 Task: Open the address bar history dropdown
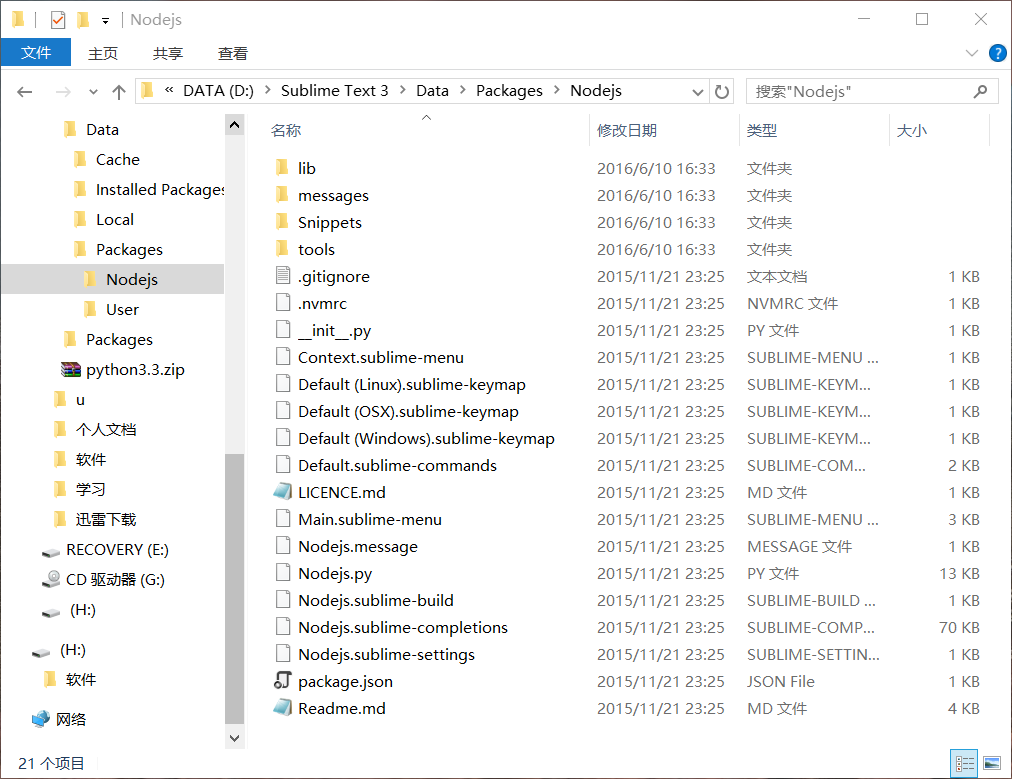698,92
